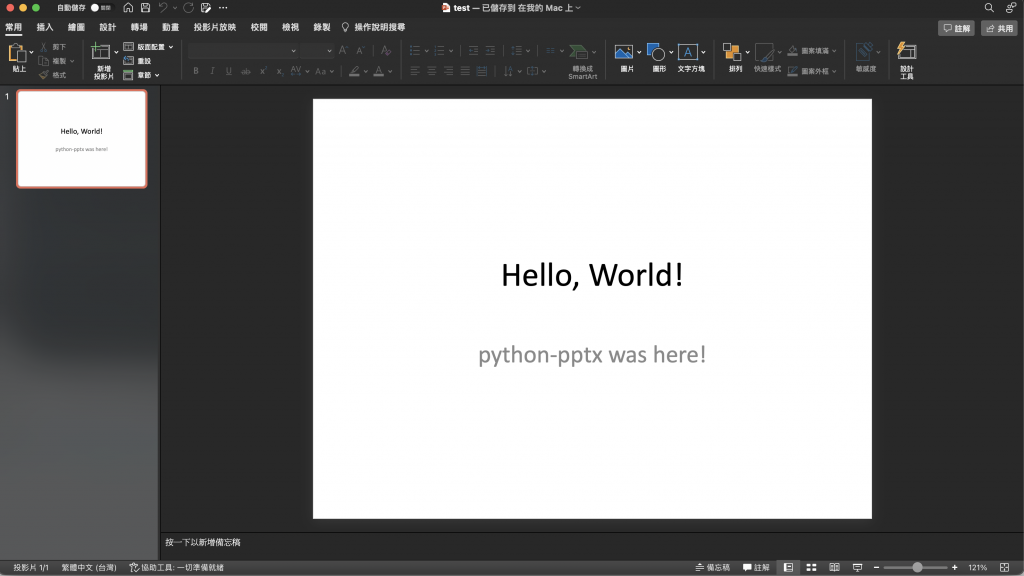
Task: Open the 圖形 shapes dropdown arrow
Action: pos(671,52)
